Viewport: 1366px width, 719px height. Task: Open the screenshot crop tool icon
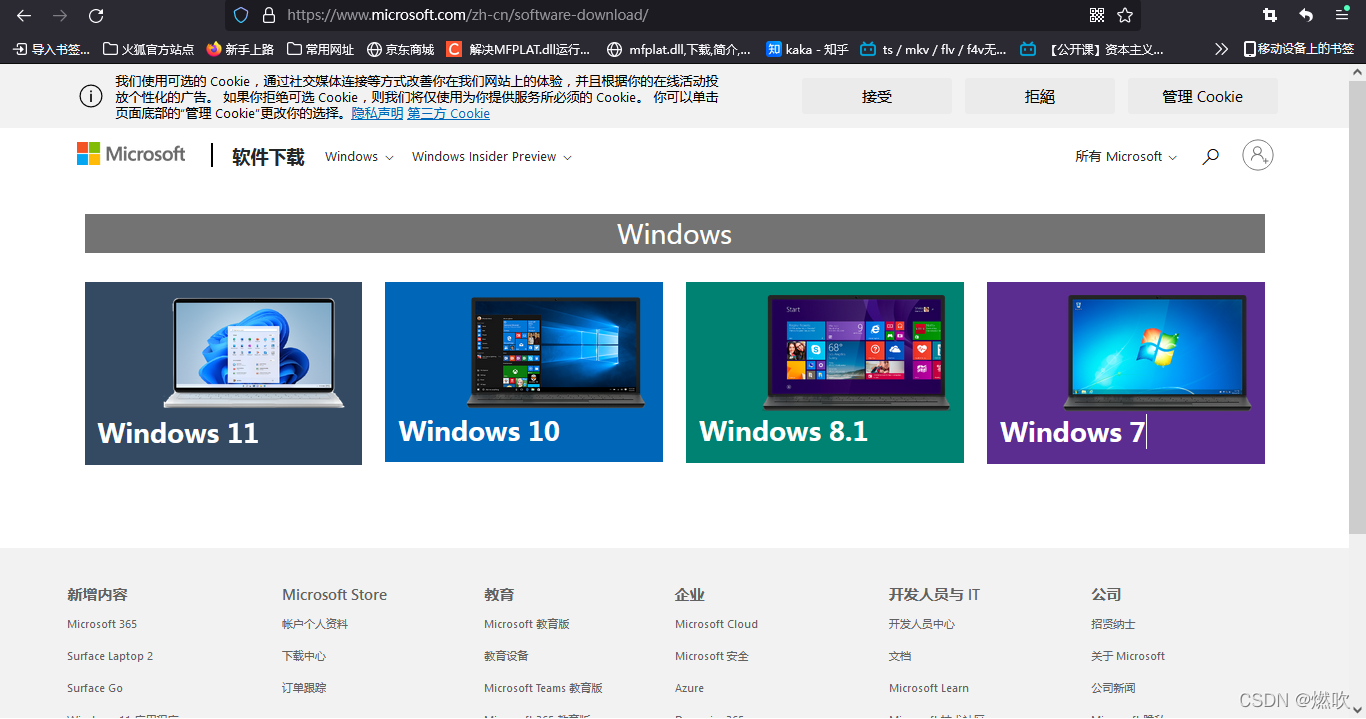point(1270,15)
